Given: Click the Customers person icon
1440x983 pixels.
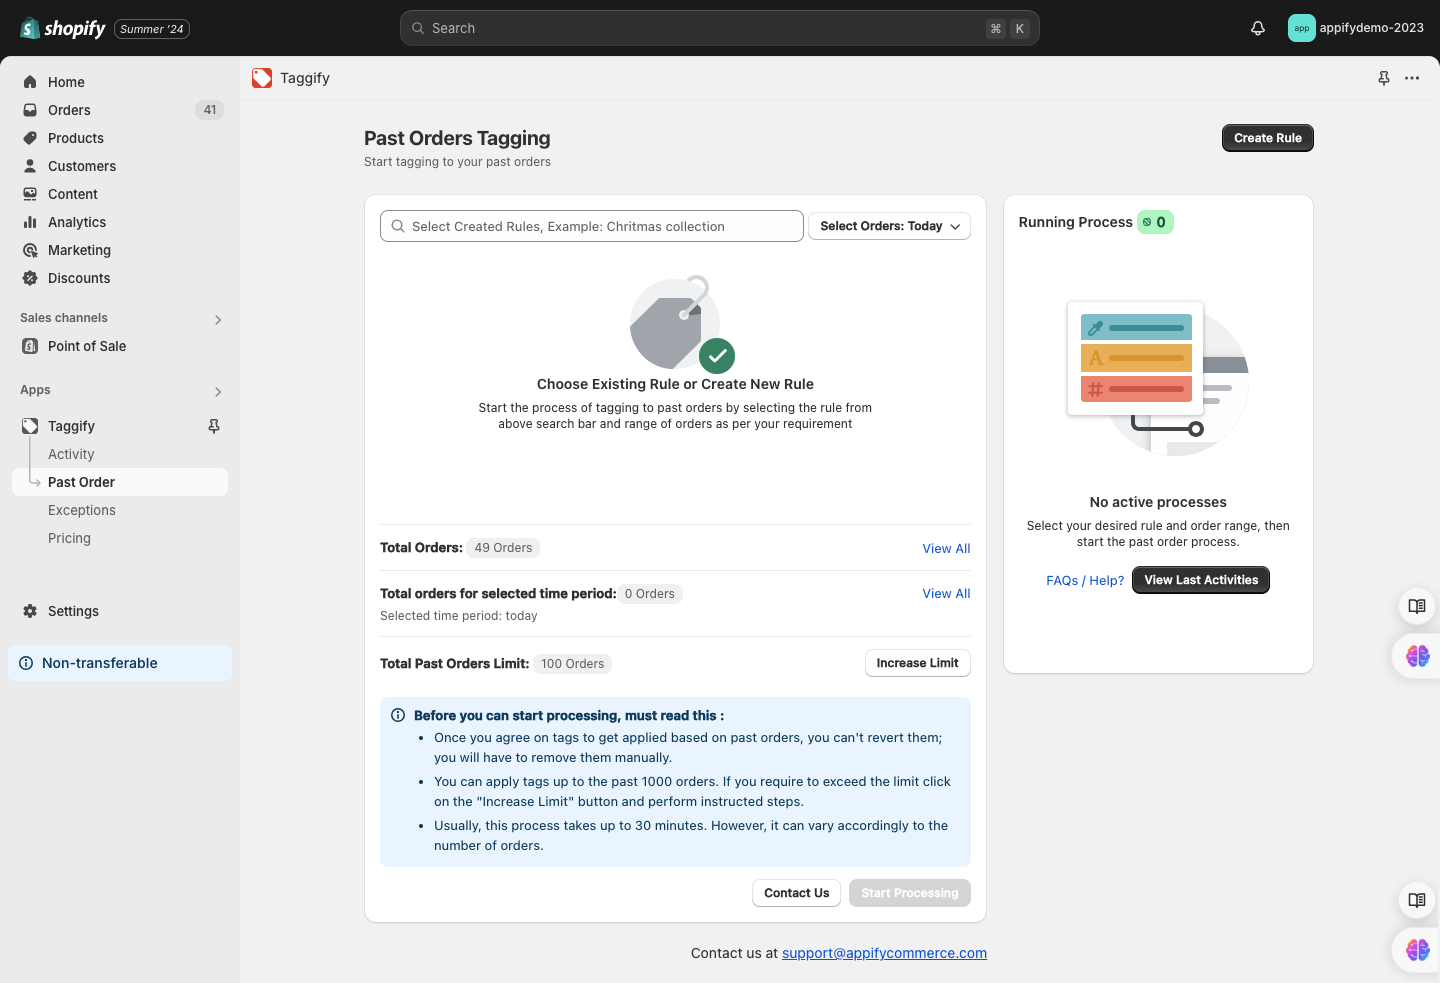Looking at the screenshot, I should point(30,166).
